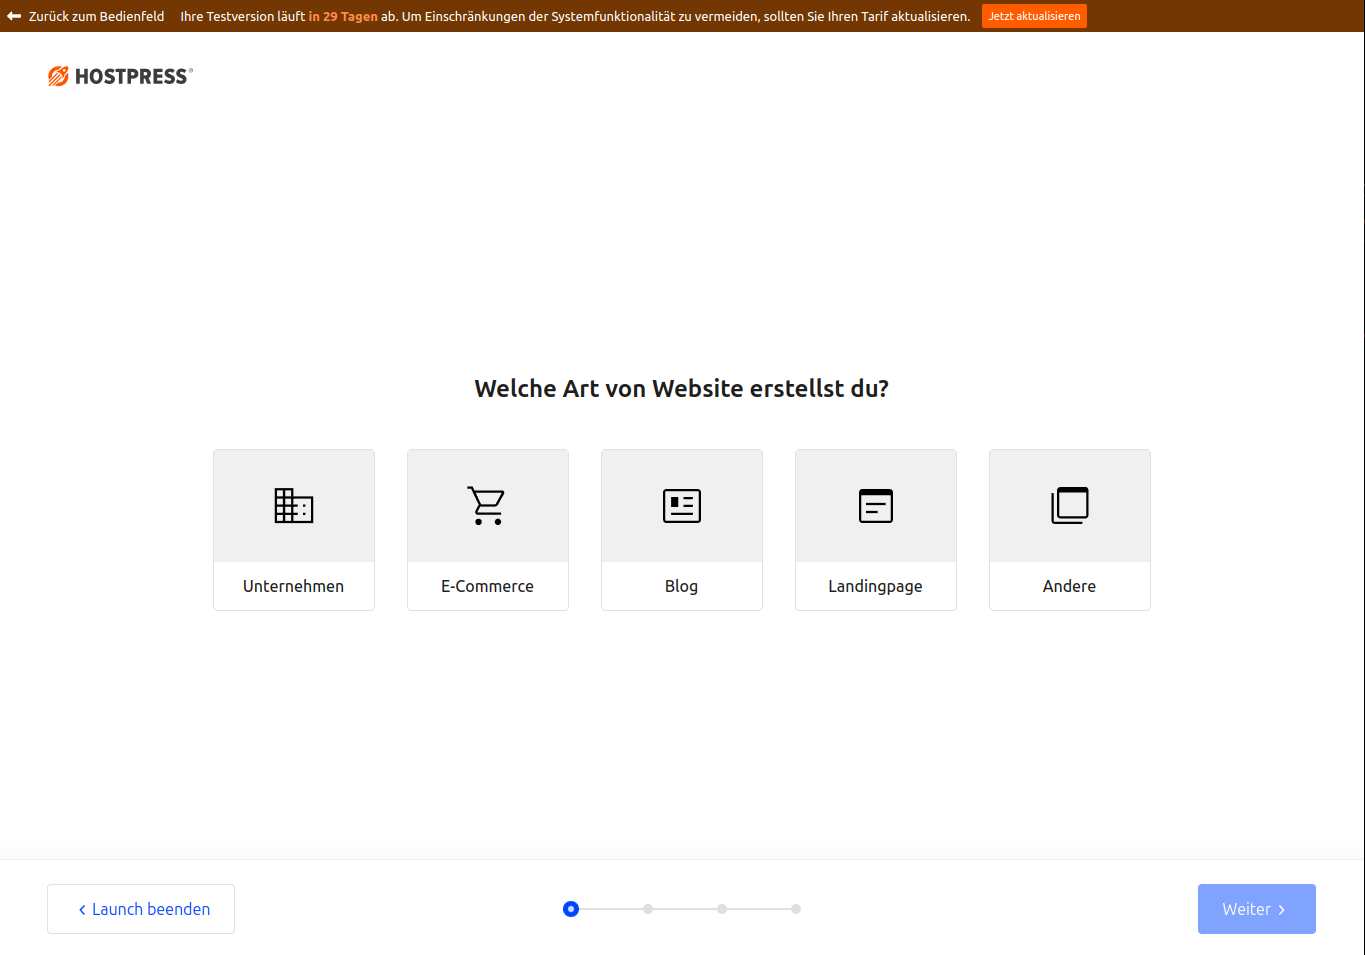
Task: Jump to the third progress step dot
Action: pos(722,909)
